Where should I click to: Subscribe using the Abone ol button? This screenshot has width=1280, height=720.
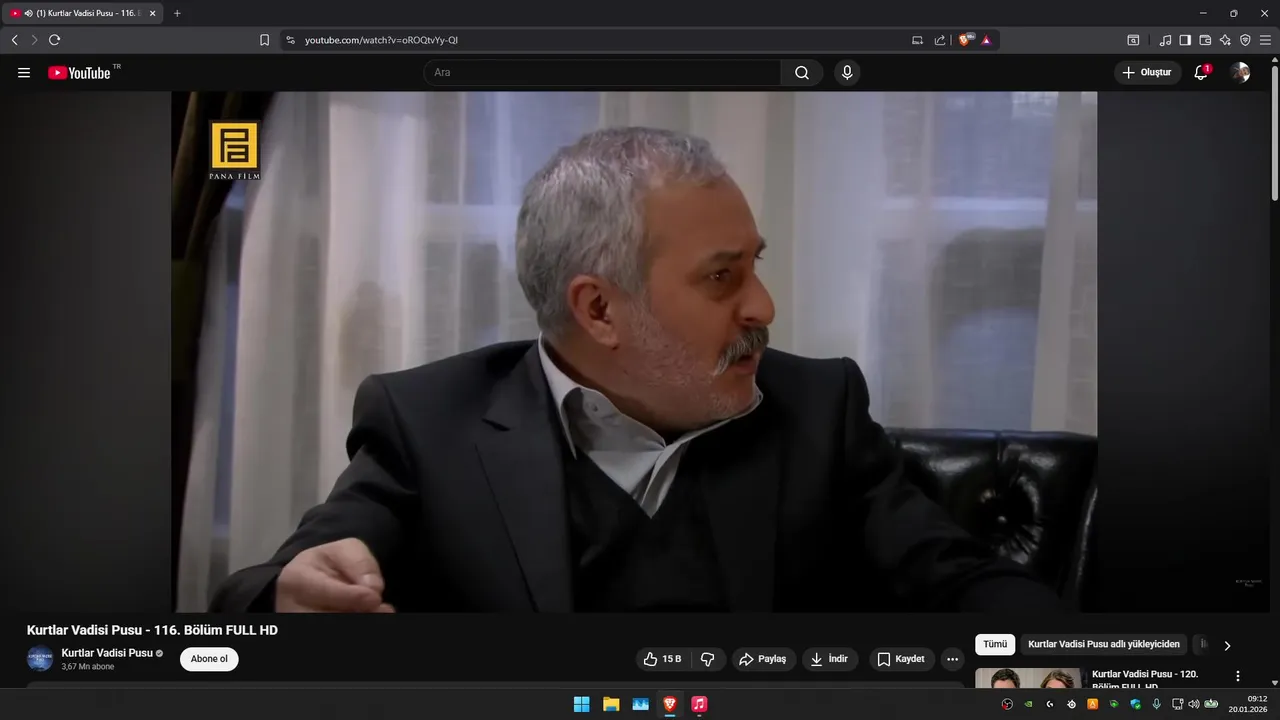coord(209,659)
